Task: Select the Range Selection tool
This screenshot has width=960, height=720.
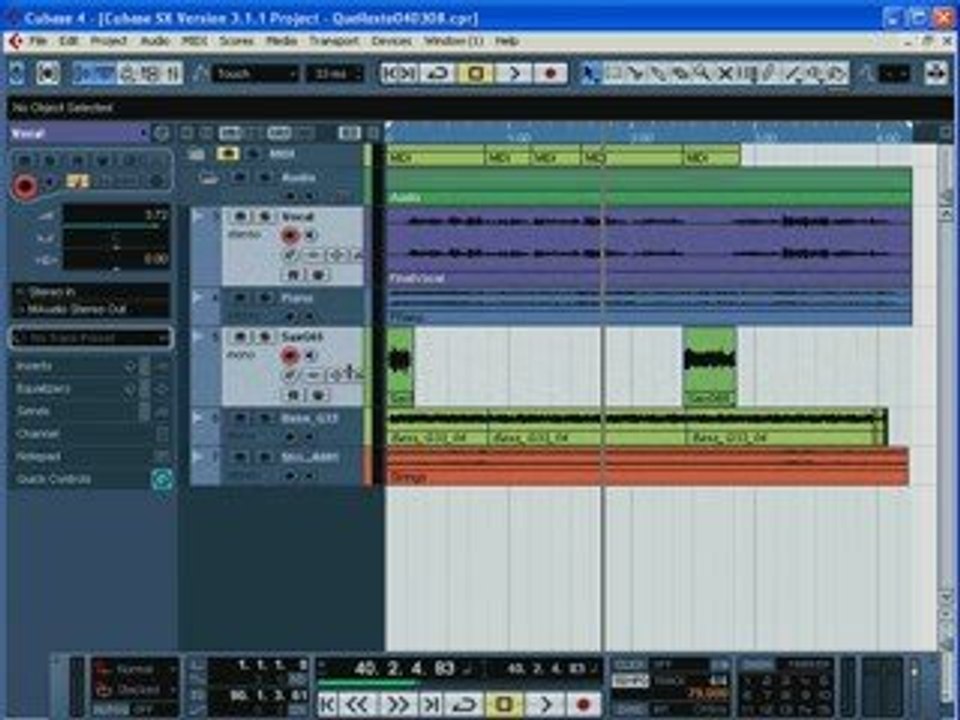Action: pos(613,74)
